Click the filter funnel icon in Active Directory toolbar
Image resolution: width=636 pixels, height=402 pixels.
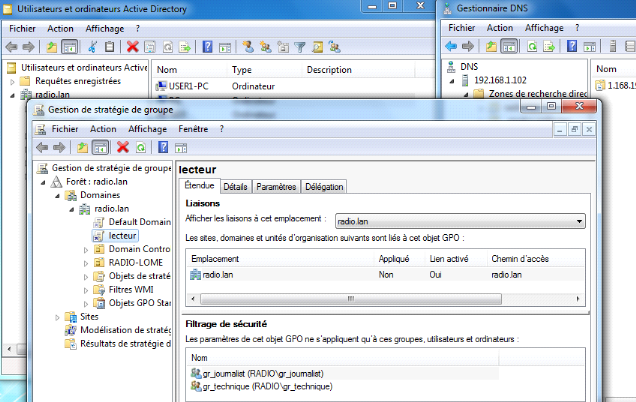click(x=299, y=46)
